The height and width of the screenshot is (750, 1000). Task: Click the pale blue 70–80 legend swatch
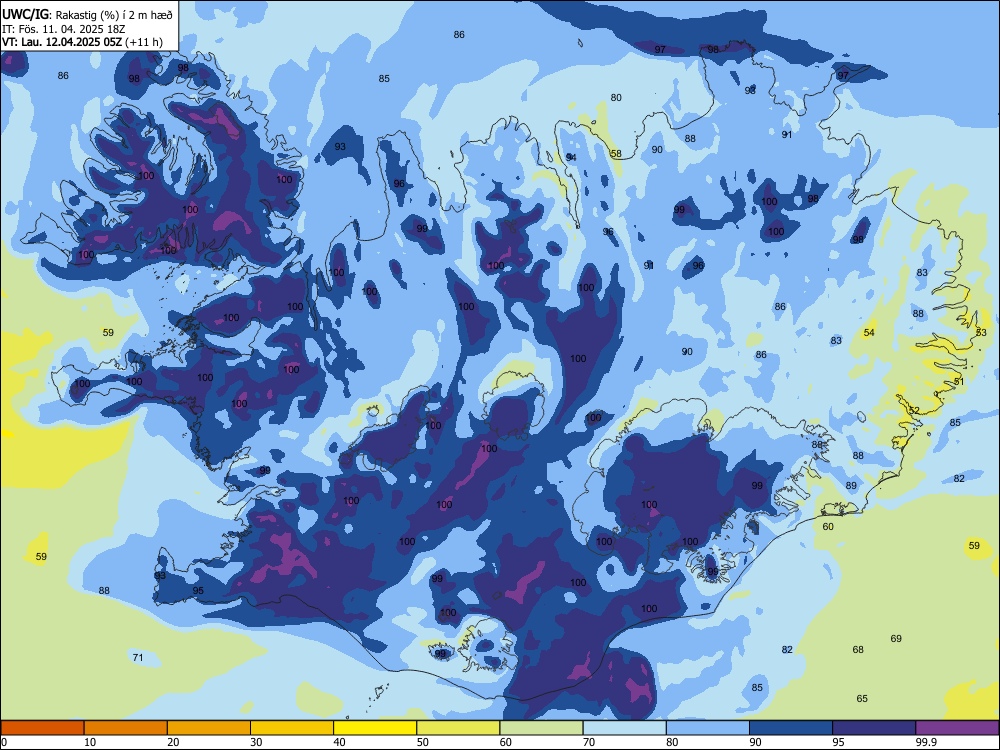624,728
